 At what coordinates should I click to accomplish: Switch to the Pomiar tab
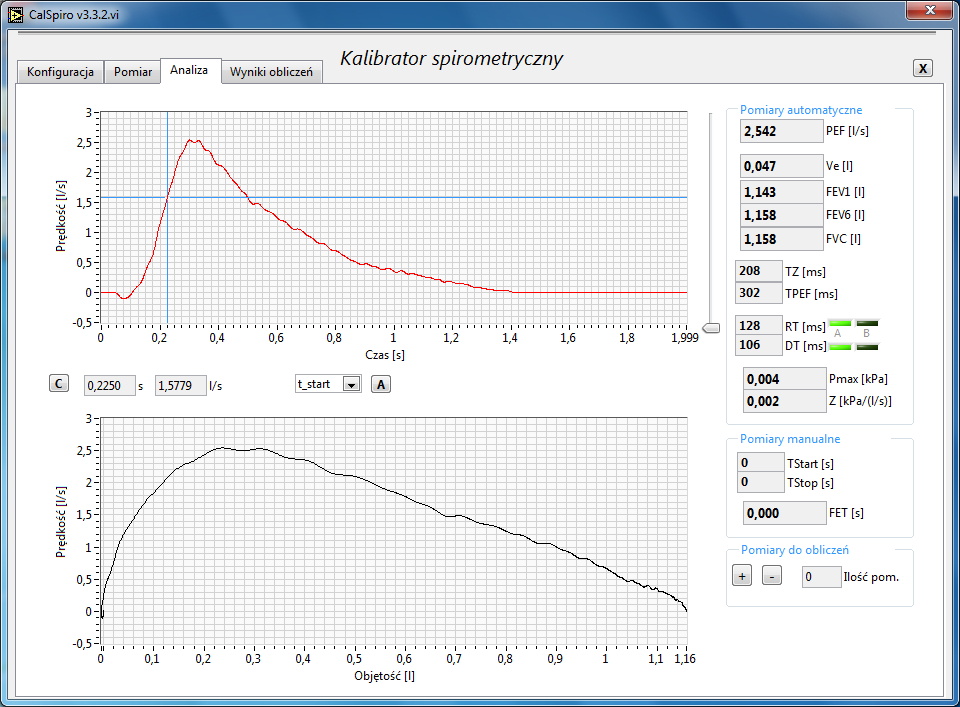(x=132, y=72)
